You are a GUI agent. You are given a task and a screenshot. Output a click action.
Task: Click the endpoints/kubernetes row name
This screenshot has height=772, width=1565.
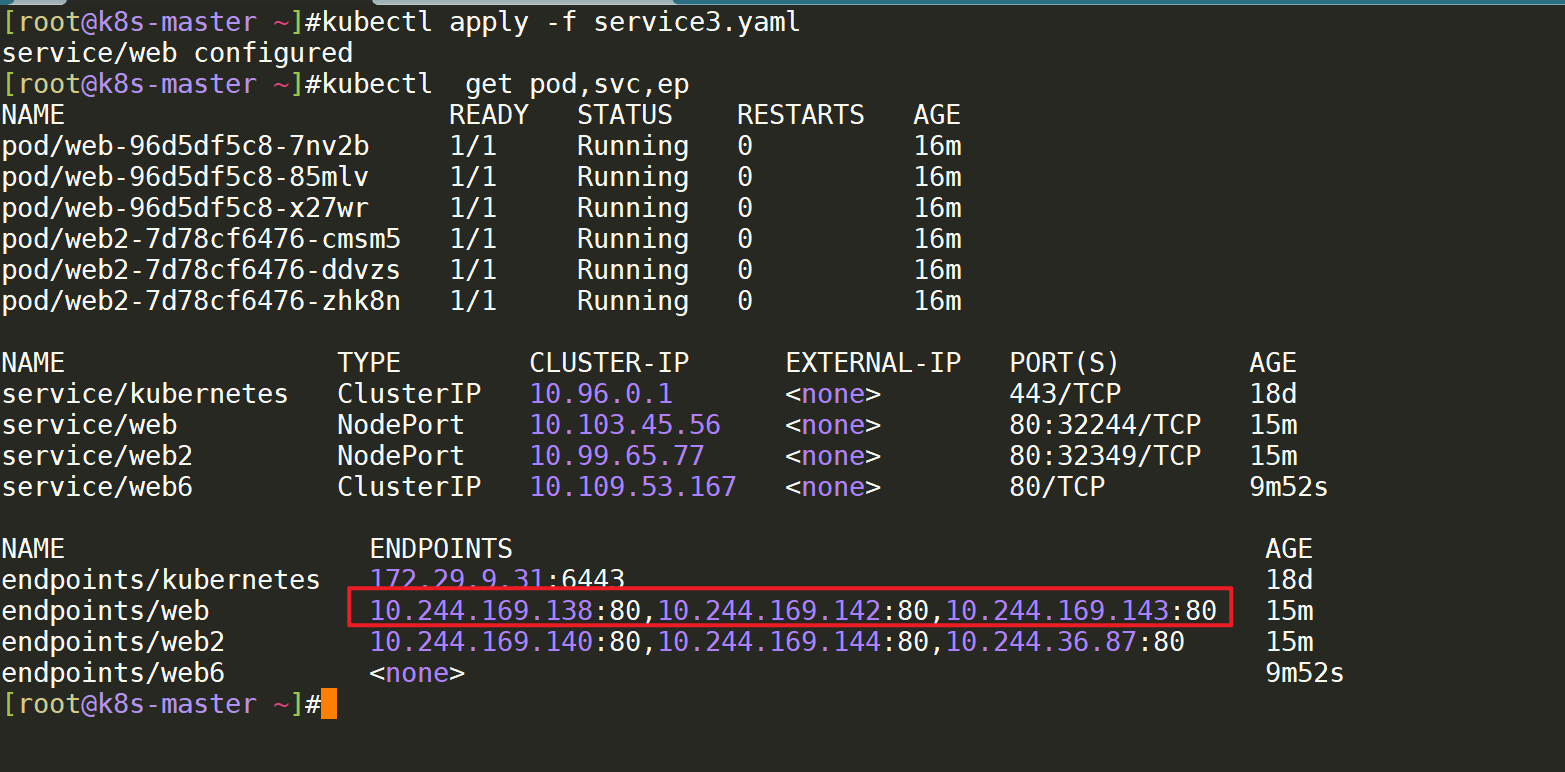coord(161,580)
